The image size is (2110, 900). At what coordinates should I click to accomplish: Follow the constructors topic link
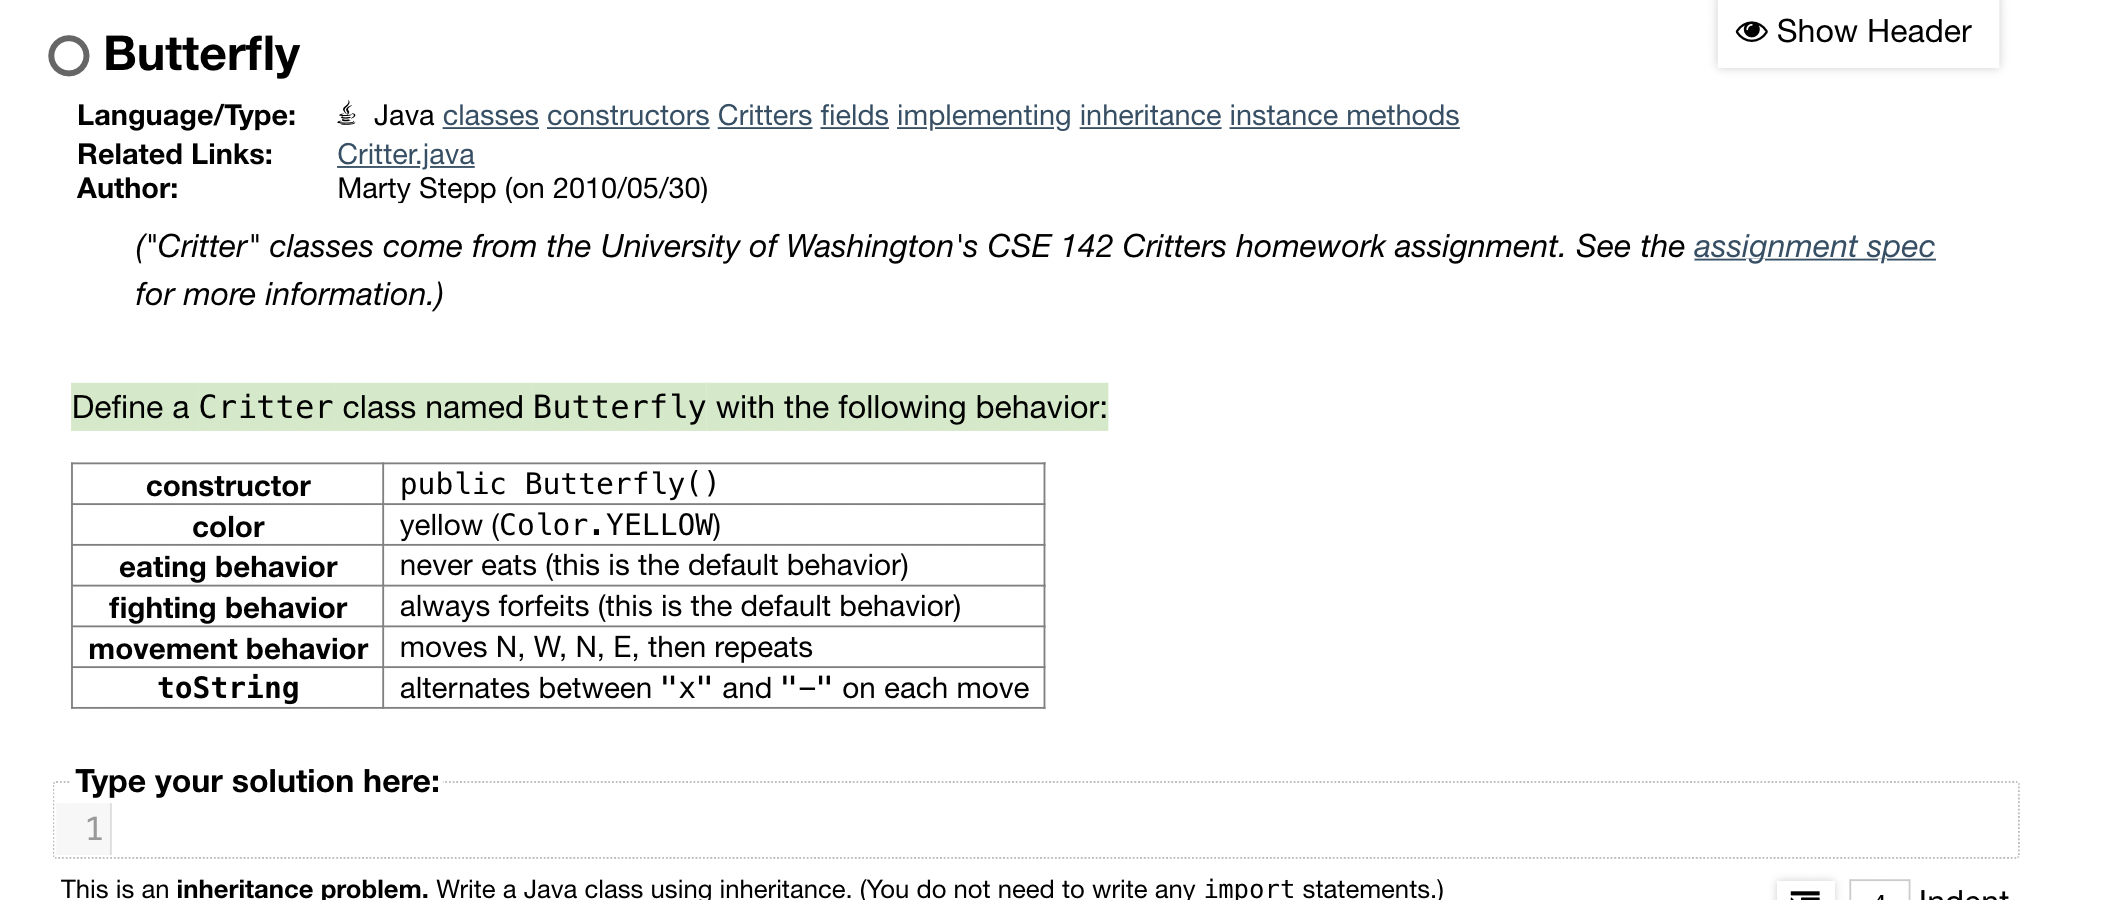tap(627, 115)
